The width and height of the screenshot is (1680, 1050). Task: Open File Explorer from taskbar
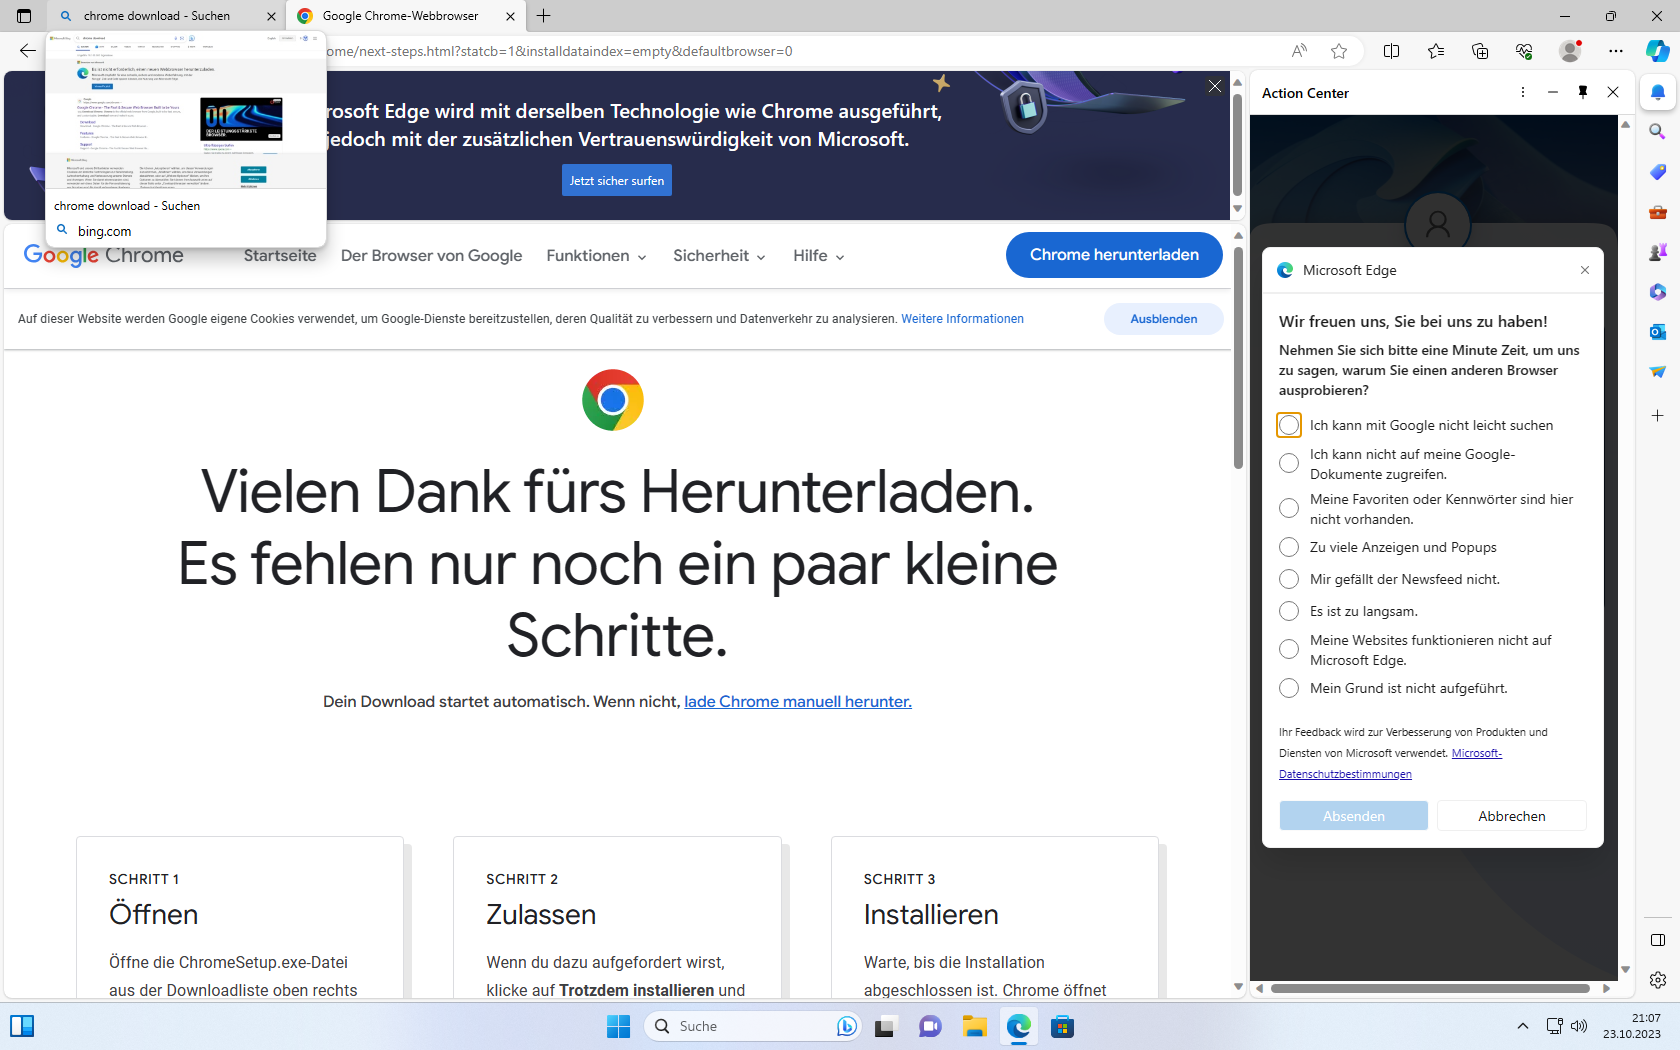(x=975, y=1026)
